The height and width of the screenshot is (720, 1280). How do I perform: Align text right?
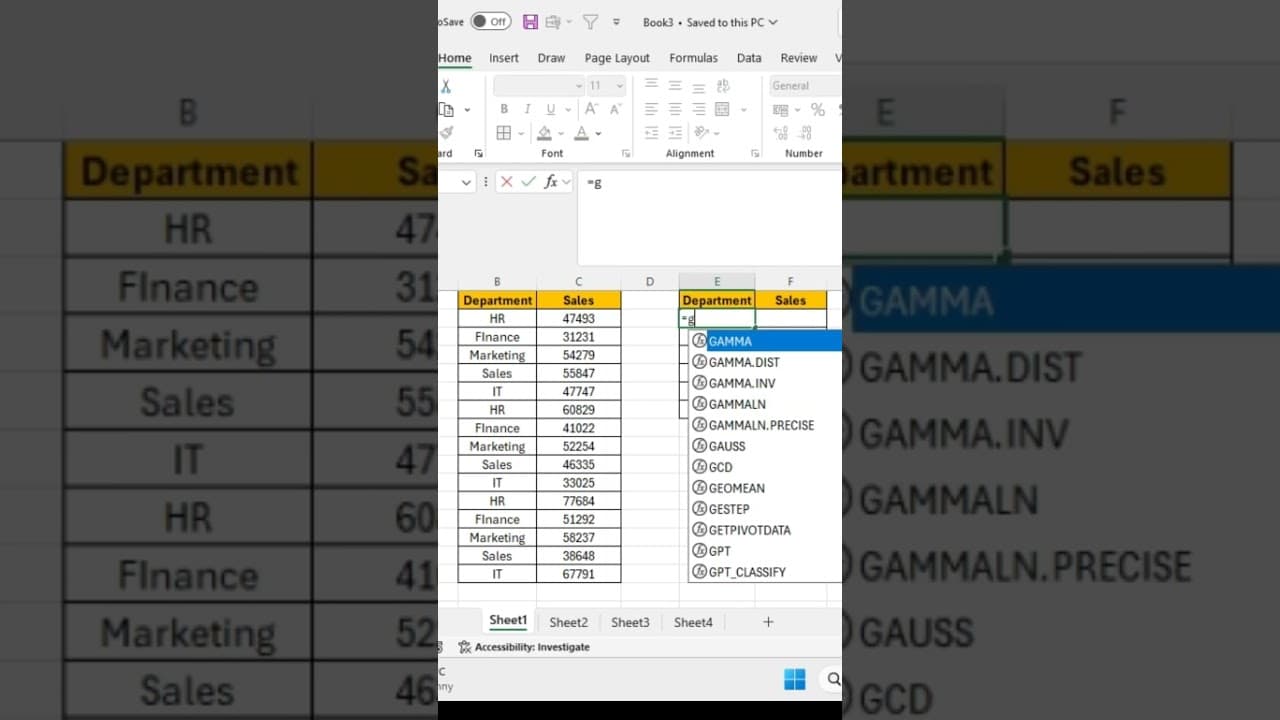coord(698,109)
